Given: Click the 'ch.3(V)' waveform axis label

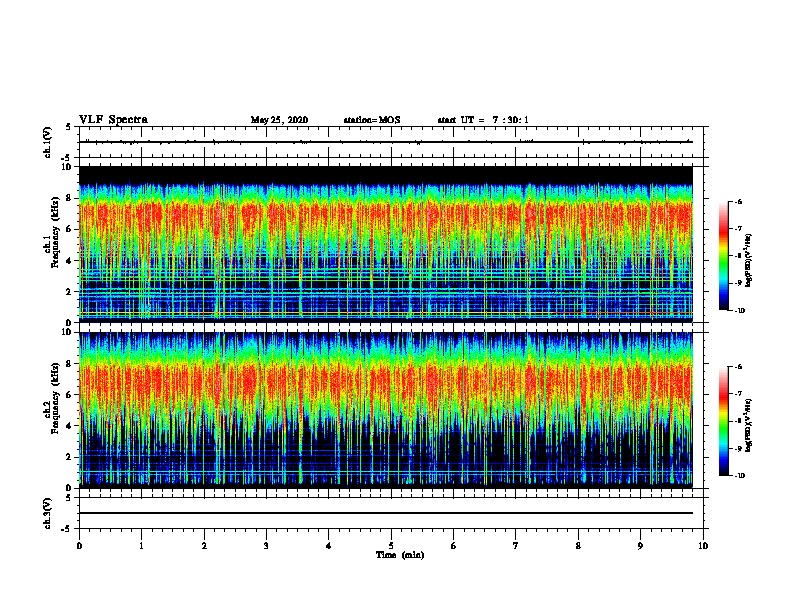Looking at the screenshot, I should (48, 514).
